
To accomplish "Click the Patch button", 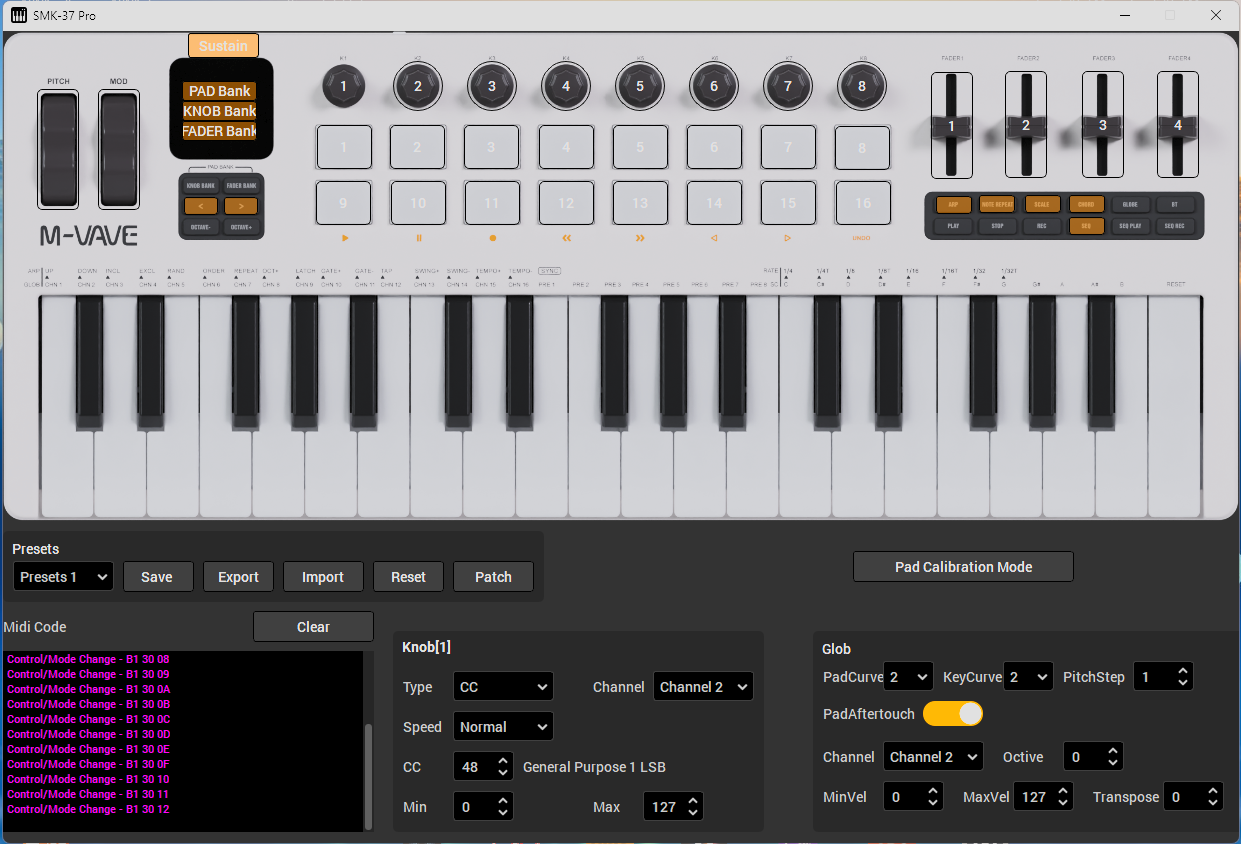I will (x=493, y=577).
